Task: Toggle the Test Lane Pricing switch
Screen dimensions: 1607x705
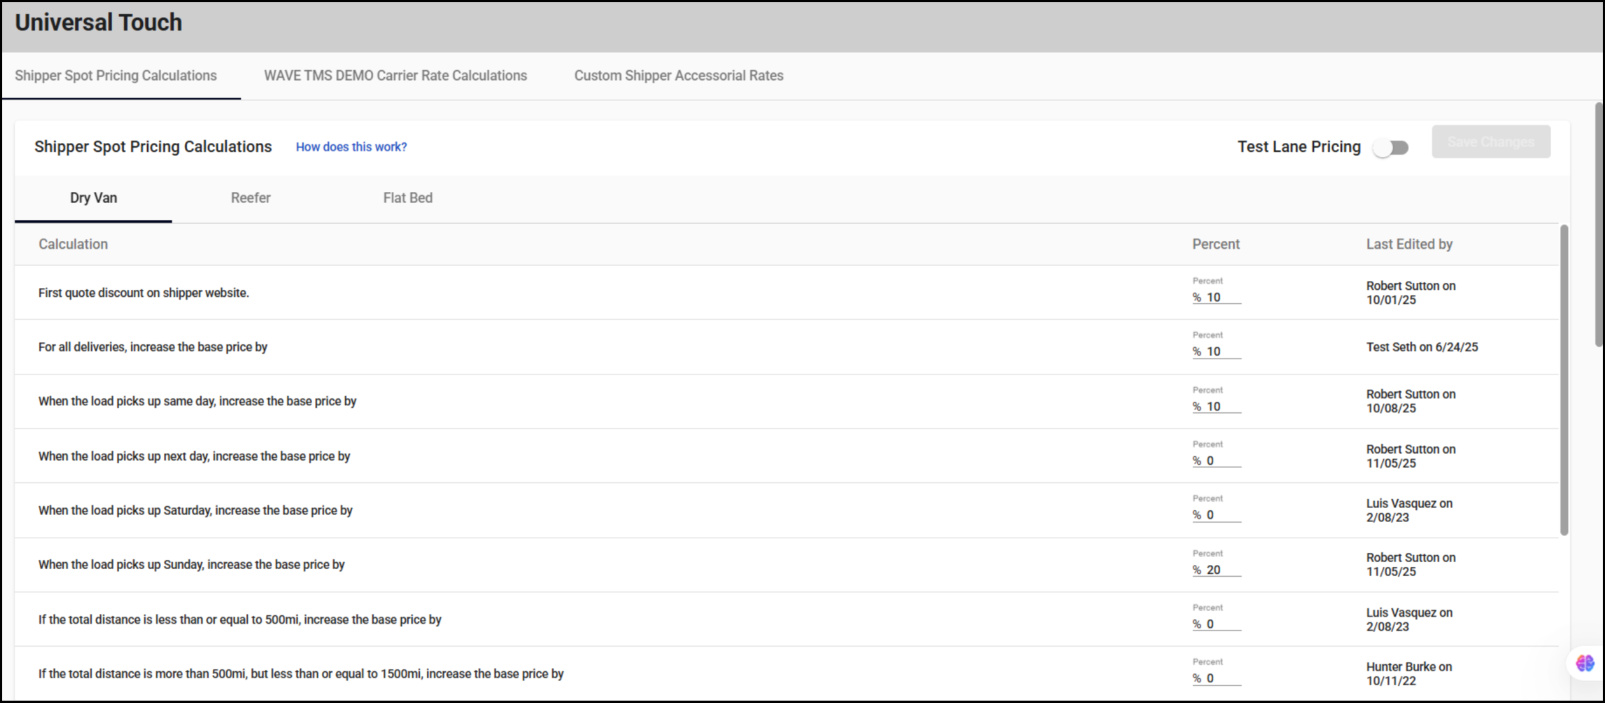Action: click(x=1390, y=148)
